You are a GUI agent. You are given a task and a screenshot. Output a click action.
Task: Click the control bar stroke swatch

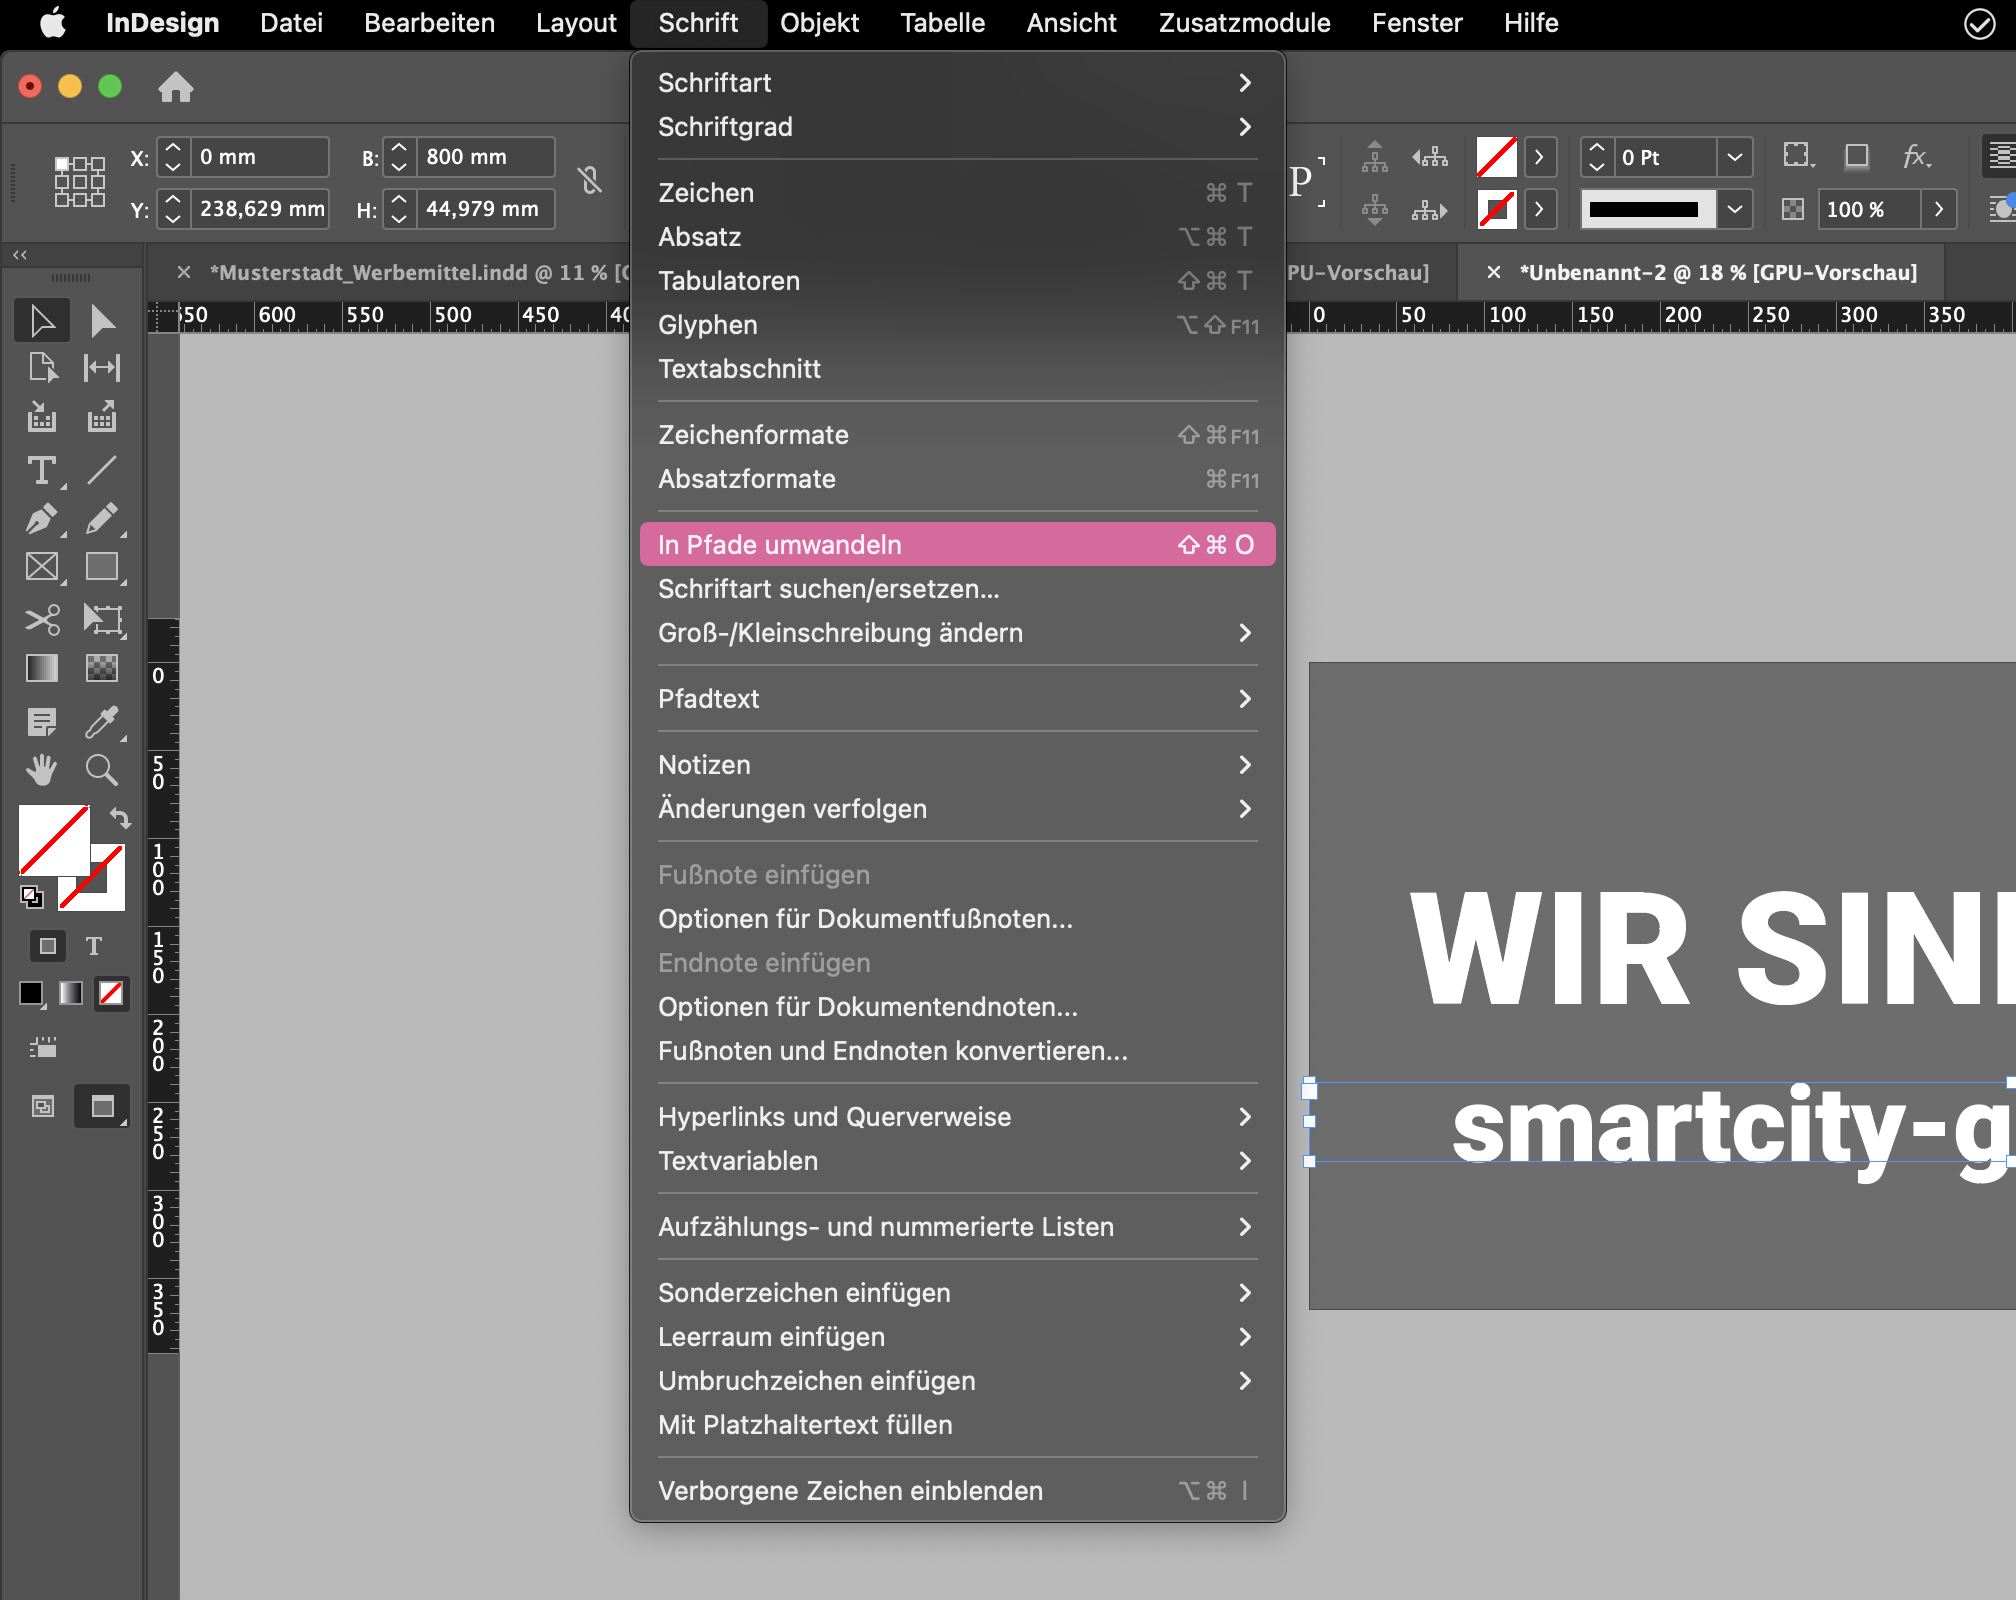[1496, 209]
